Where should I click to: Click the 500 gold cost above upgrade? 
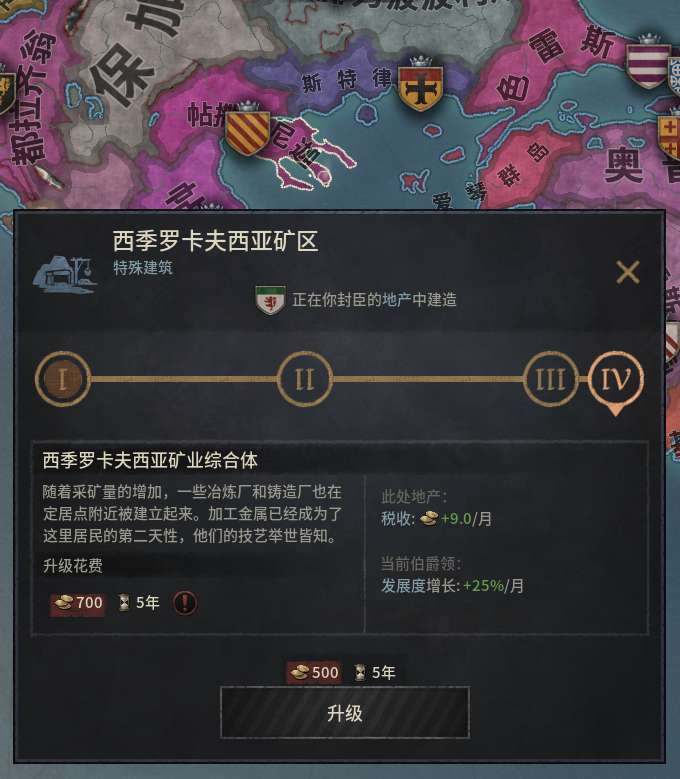pos(314,673)
